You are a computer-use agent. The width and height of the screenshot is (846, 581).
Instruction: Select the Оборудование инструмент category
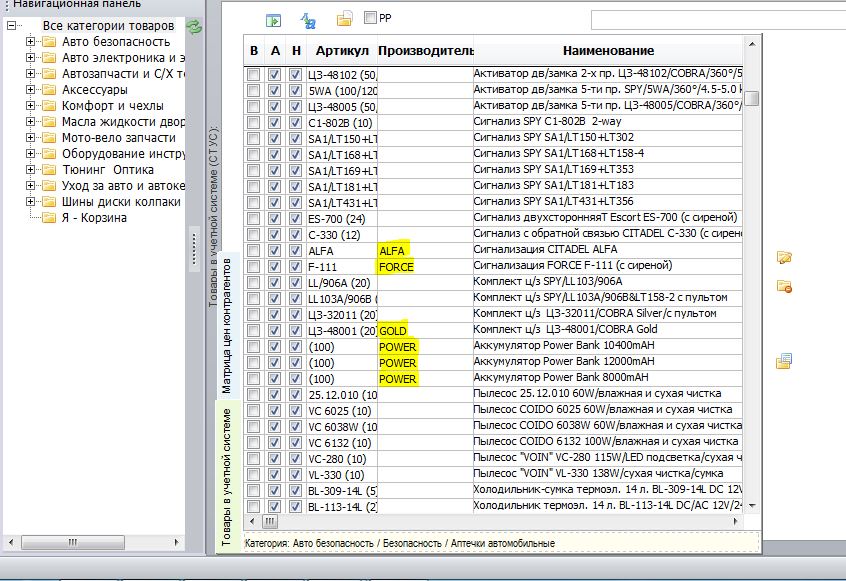coord(123,154)
